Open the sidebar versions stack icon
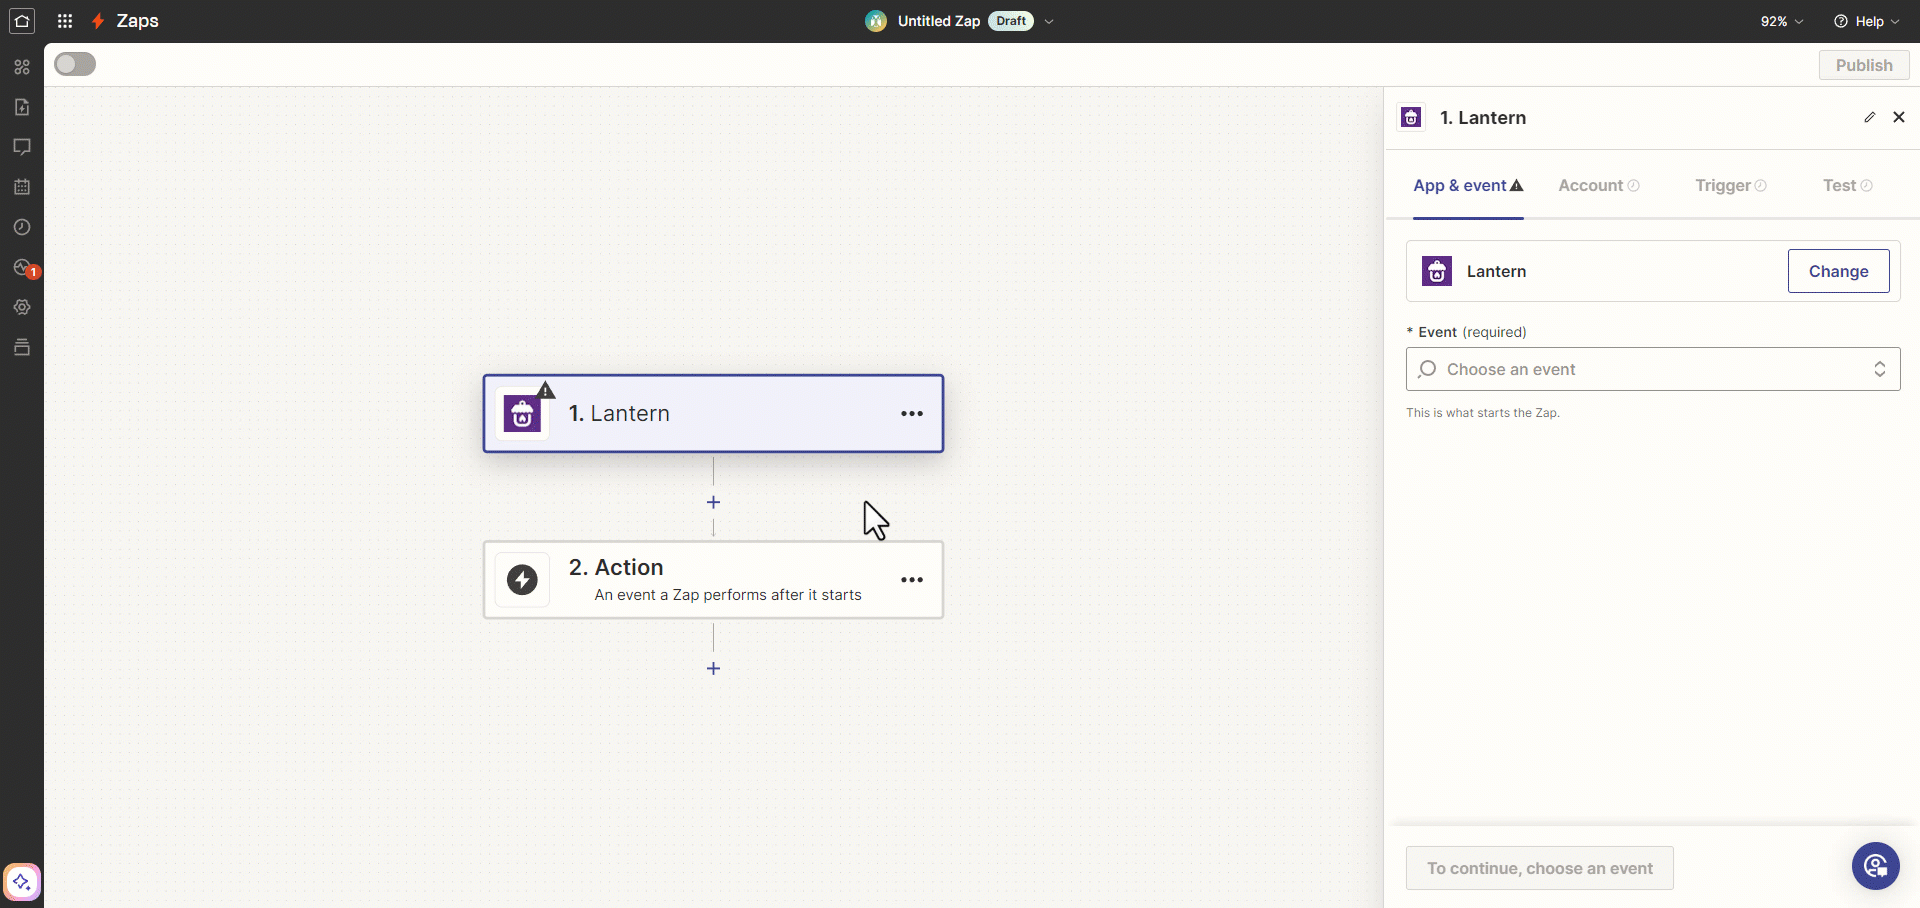The height and width of the screenshot is (908, 1920). click(22, 347)
